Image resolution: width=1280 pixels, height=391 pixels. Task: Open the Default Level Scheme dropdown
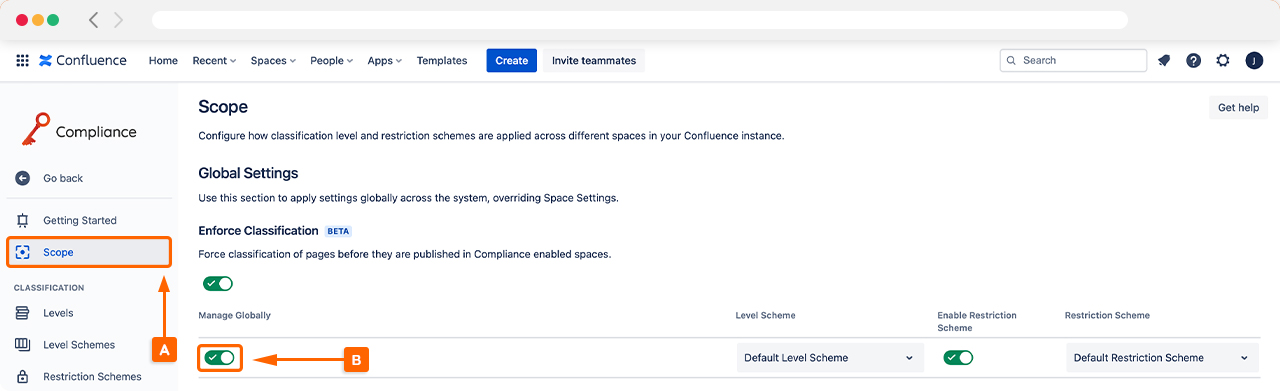pos(829,357)
